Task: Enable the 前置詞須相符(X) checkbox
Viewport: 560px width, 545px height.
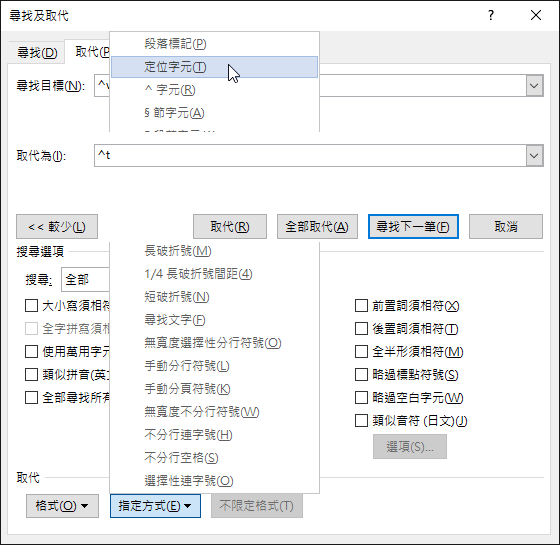Action: pyautogui.click(x=361, y=306)
